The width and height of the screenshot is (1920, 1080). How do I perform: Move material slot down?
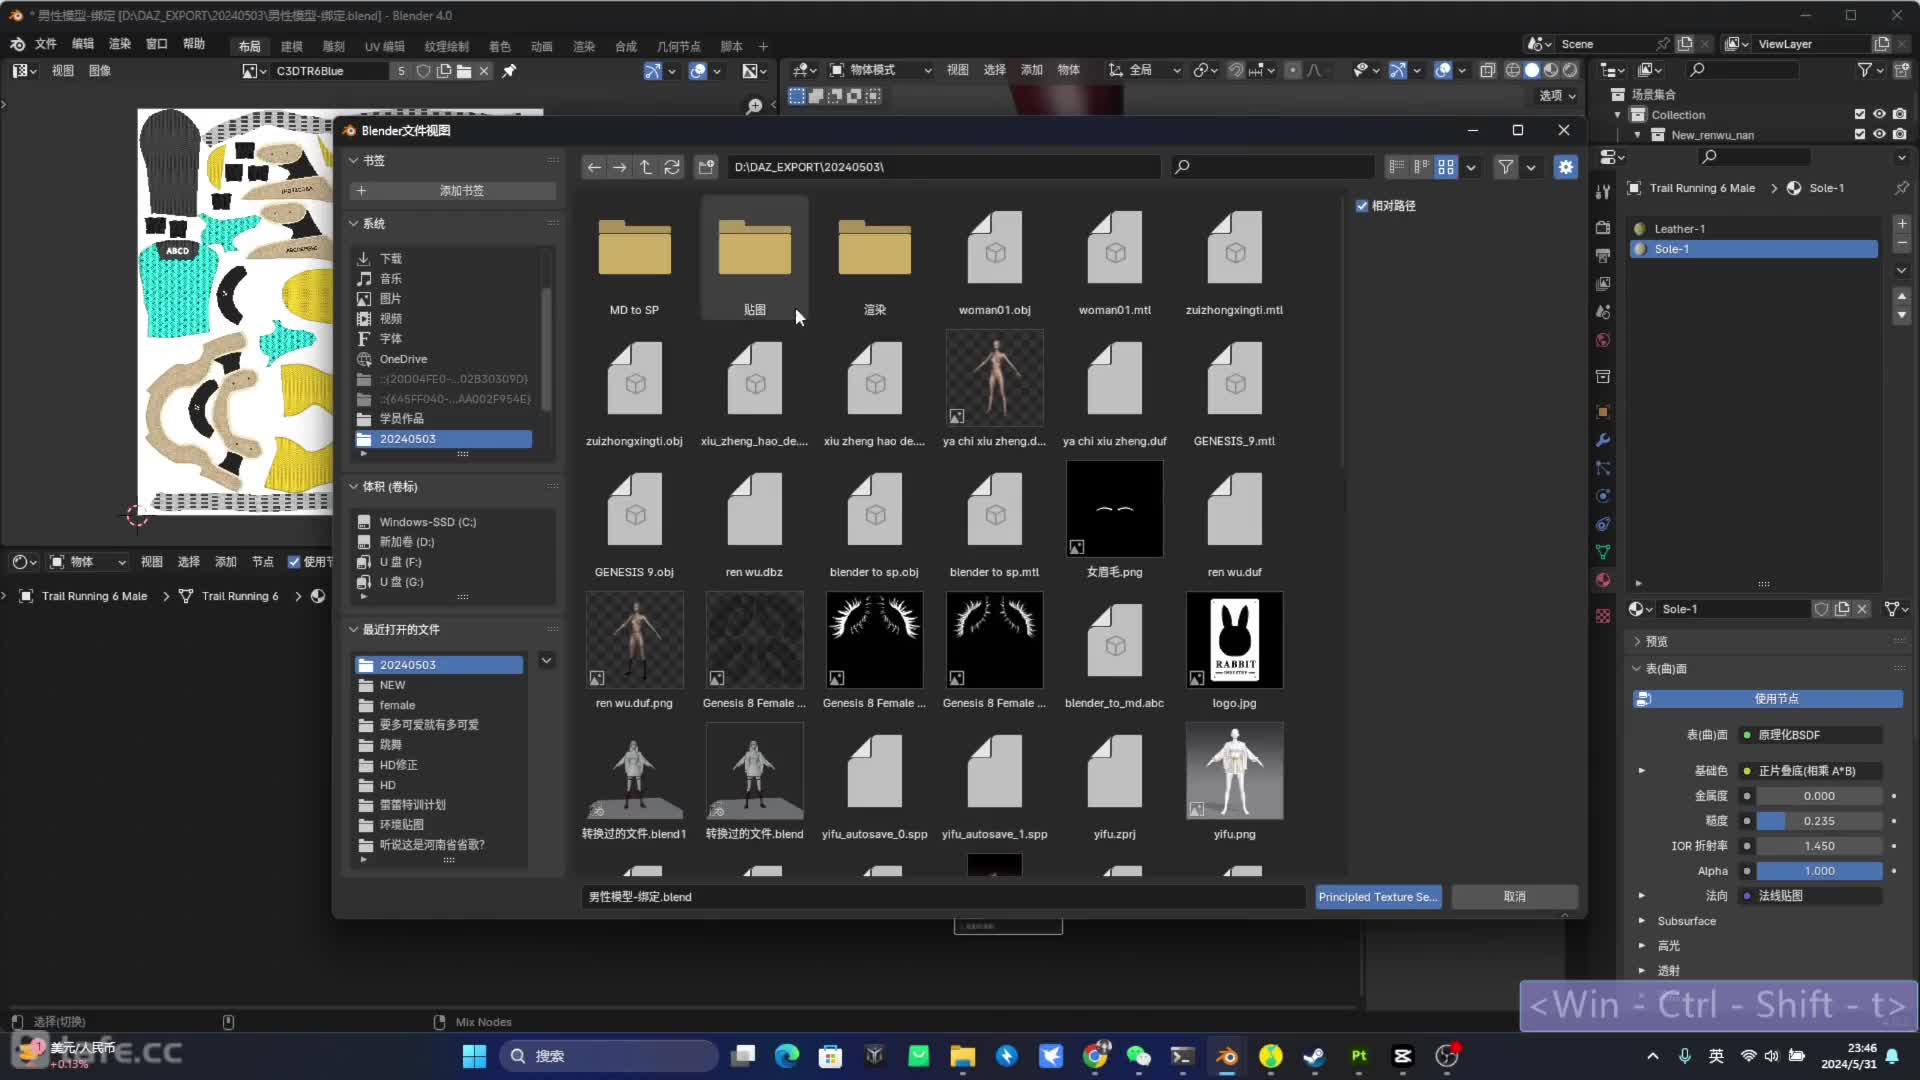[x=1902, y=315]
